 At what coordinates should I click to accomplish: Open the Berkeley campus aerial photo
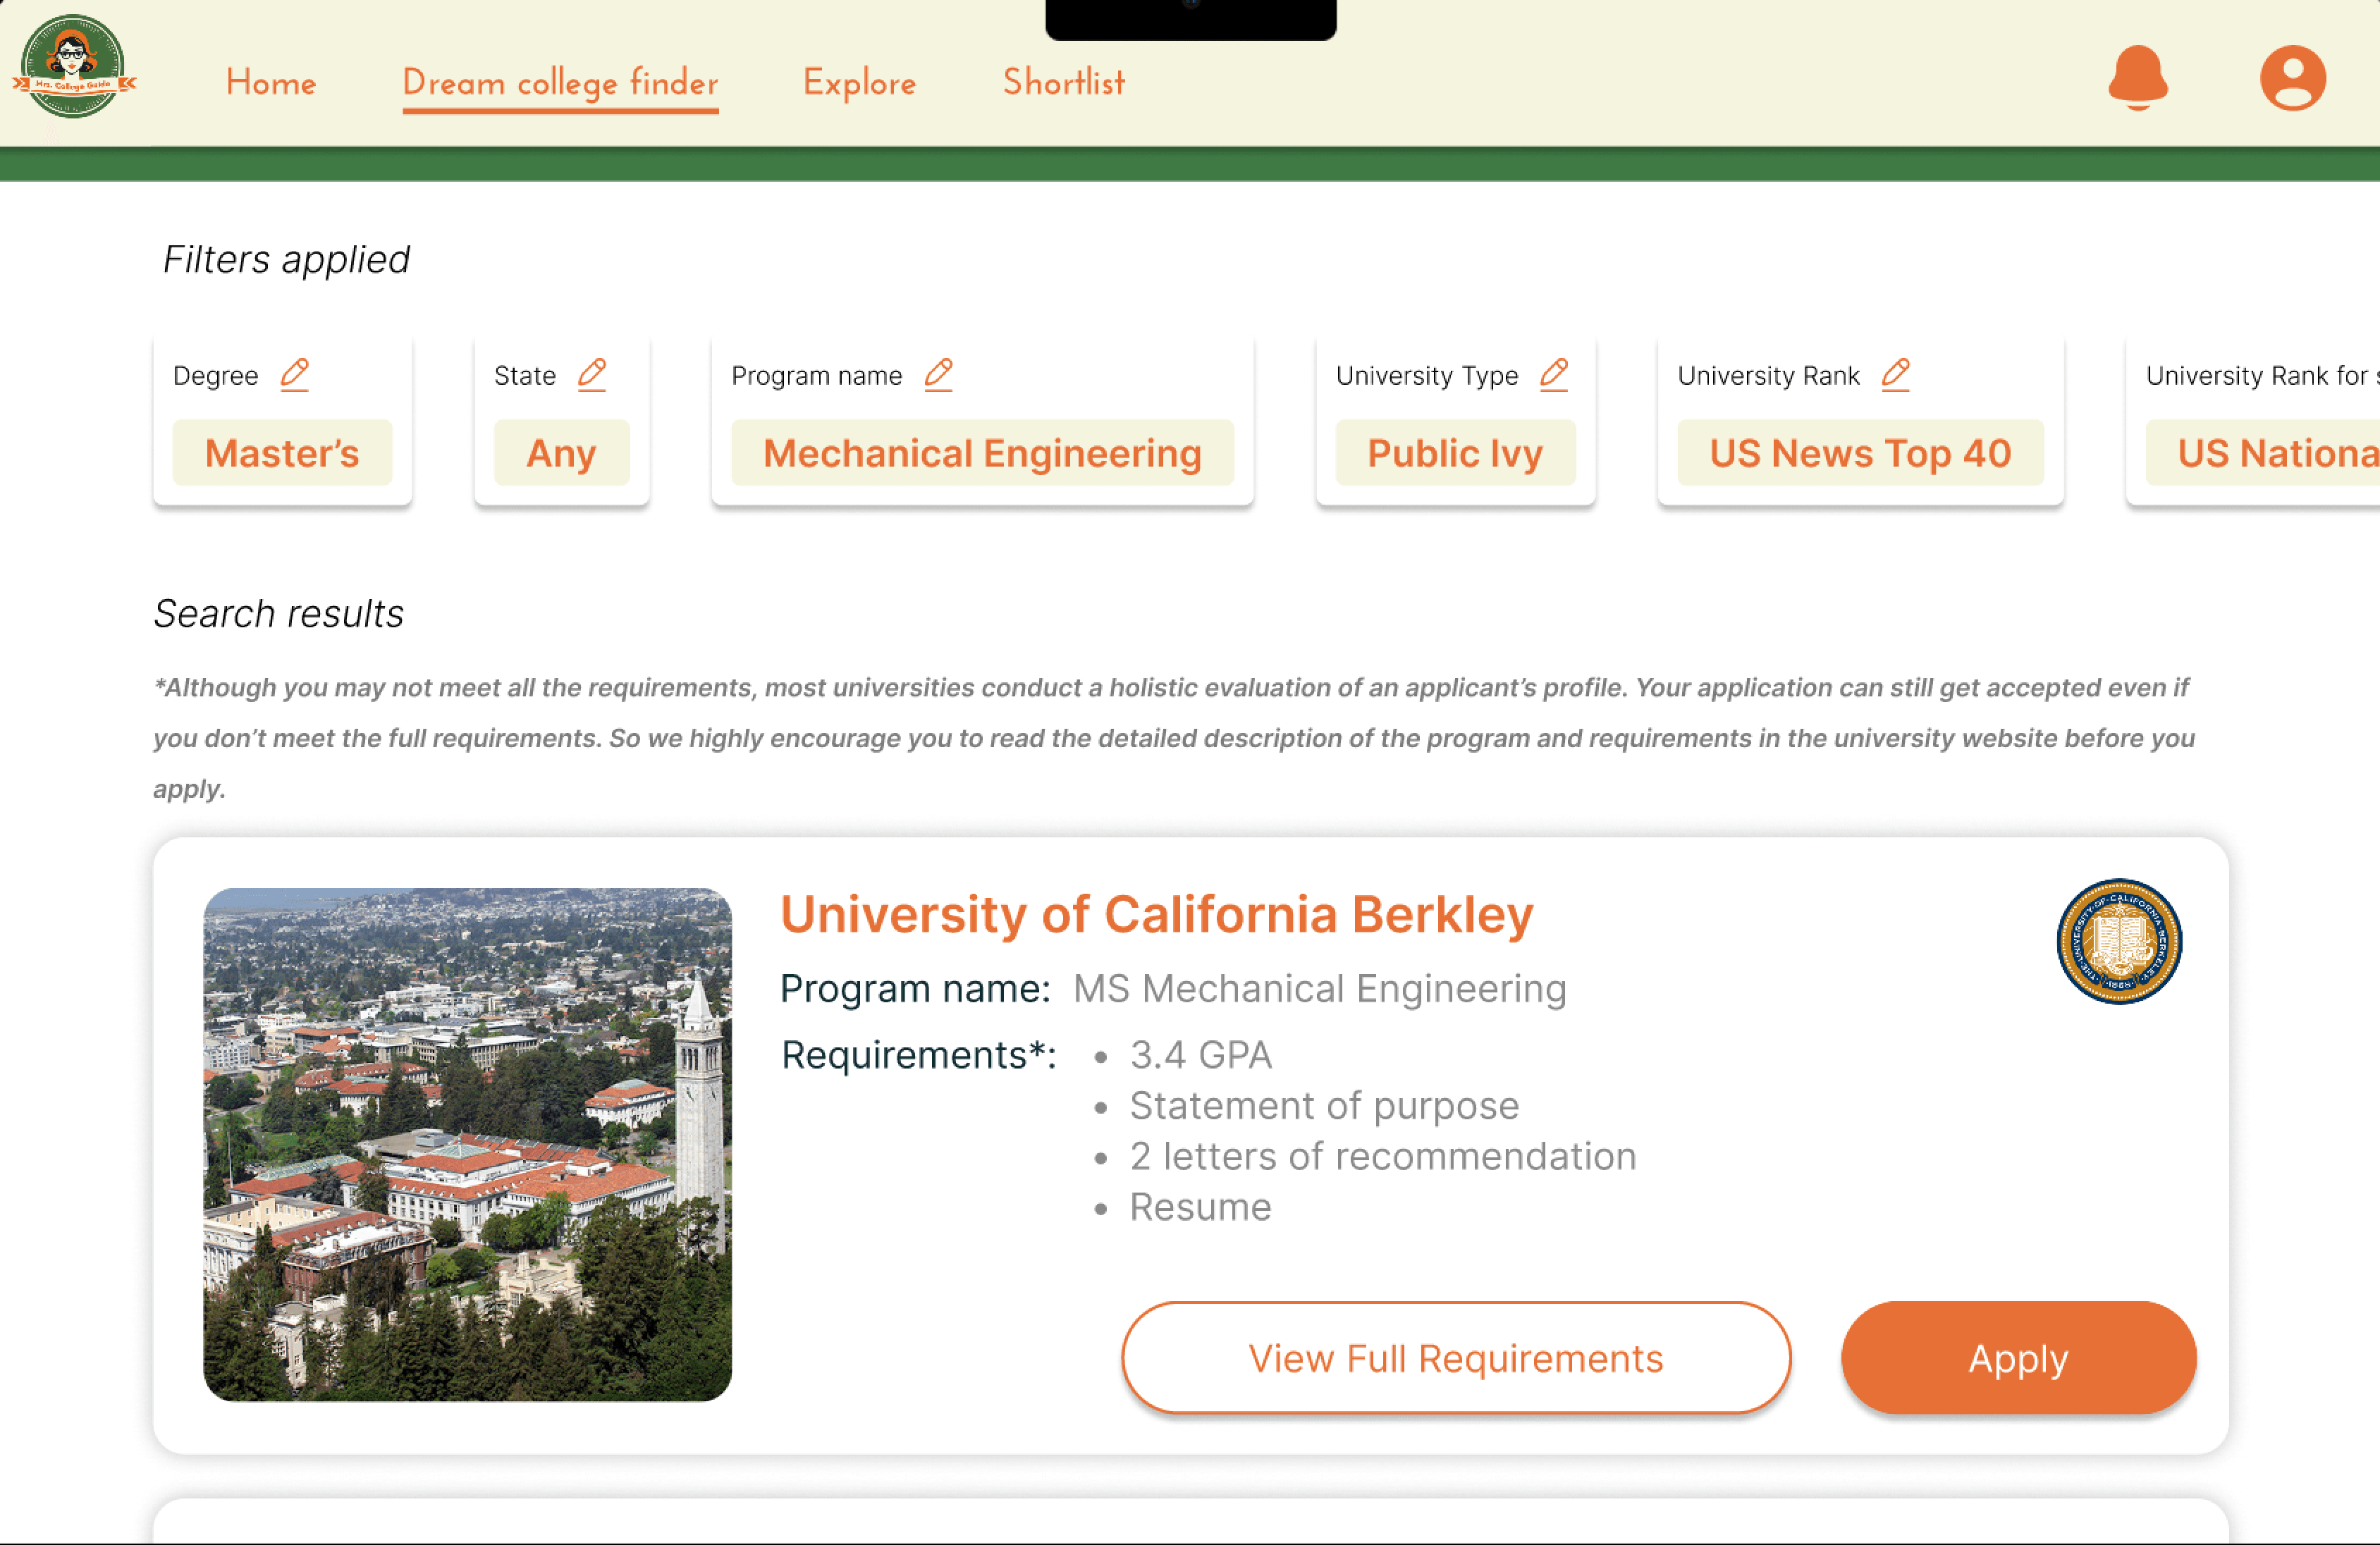click(x=467, y=1144)
